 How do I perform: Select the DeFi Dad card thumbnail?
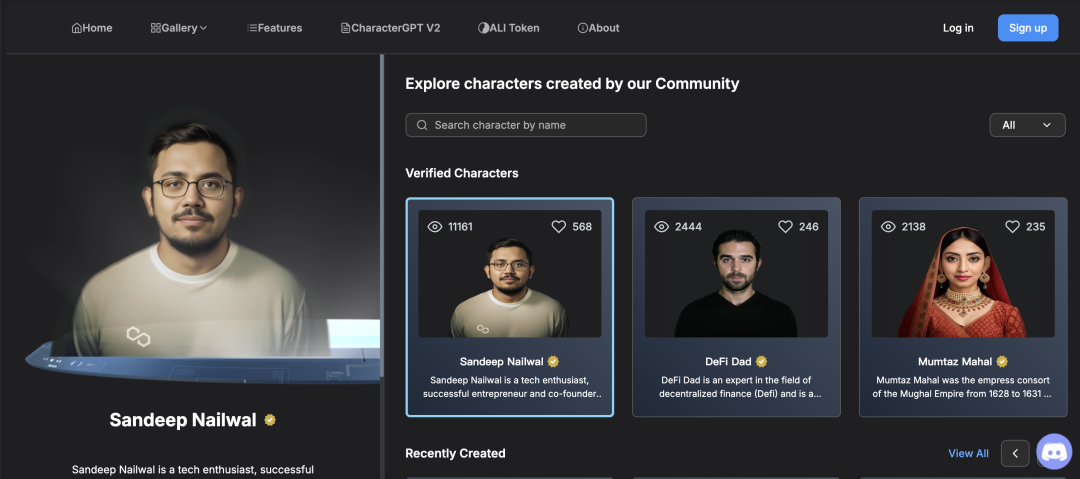click(x=736, y=274)
